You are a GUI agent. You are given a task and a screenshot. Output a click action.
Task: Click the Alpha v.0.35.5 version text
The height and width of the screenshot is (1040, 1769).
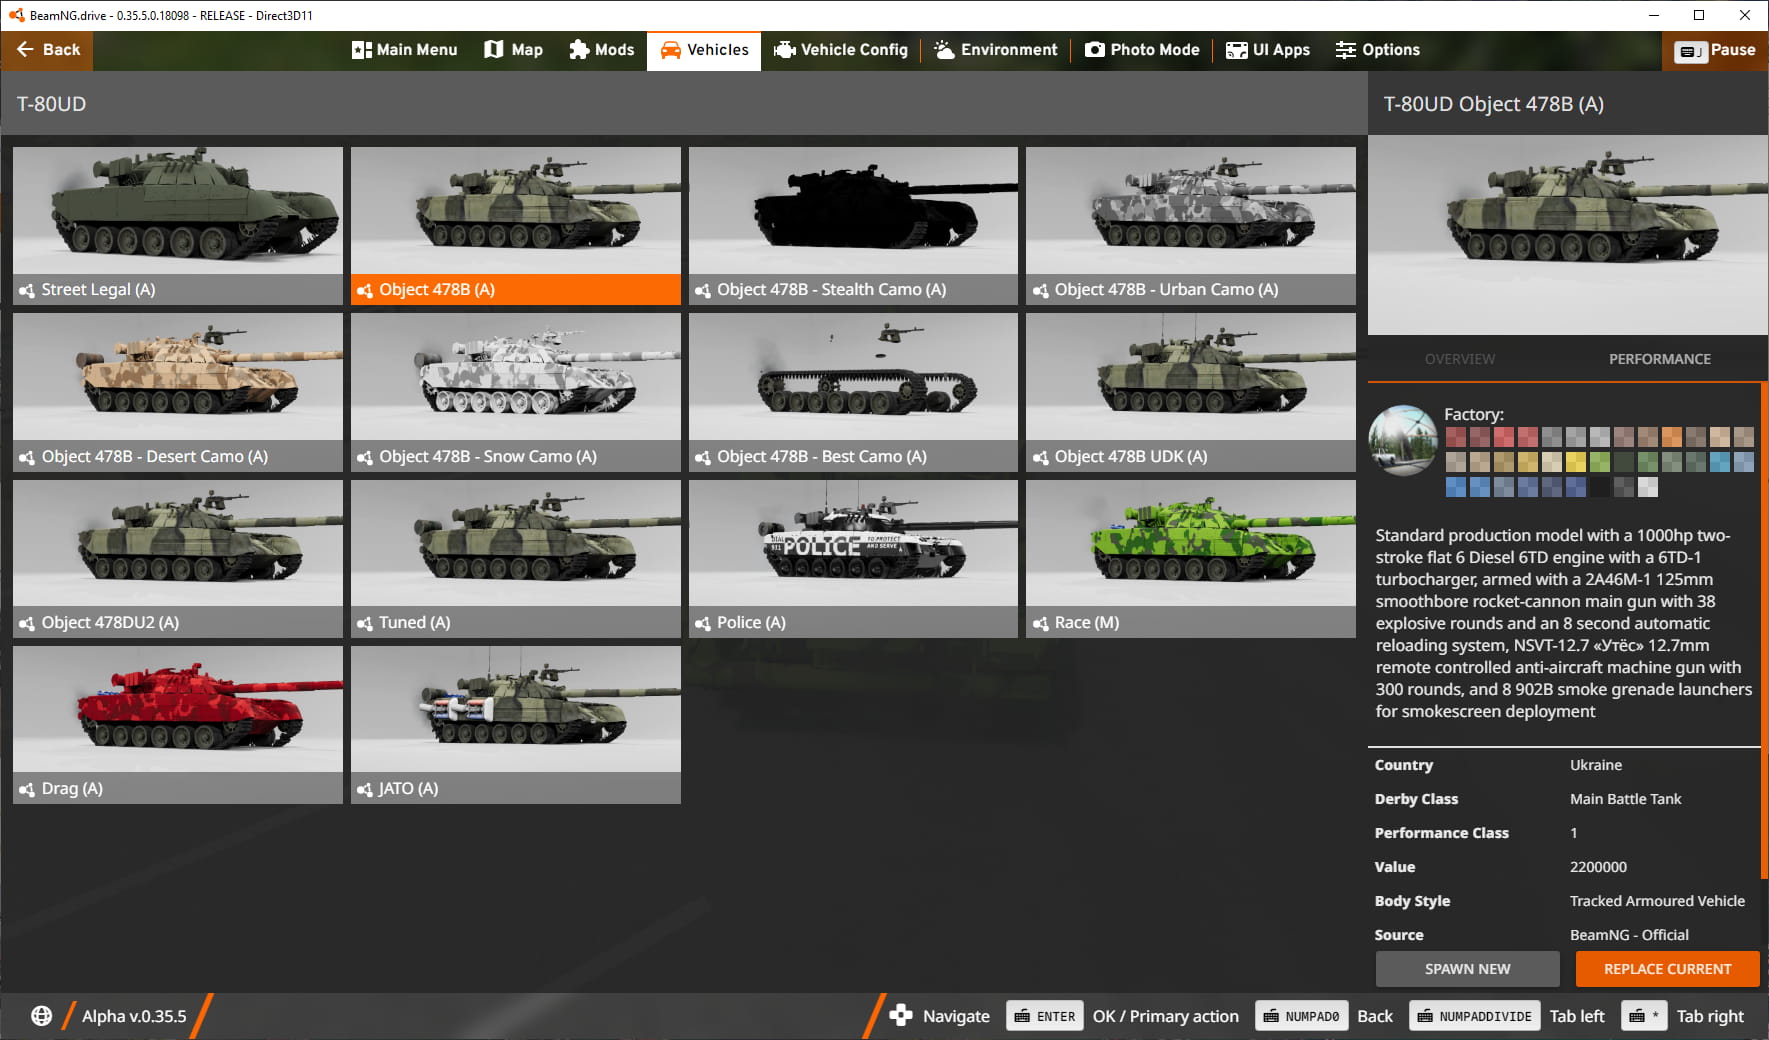pyautogui.click(x=134, y=1016)
